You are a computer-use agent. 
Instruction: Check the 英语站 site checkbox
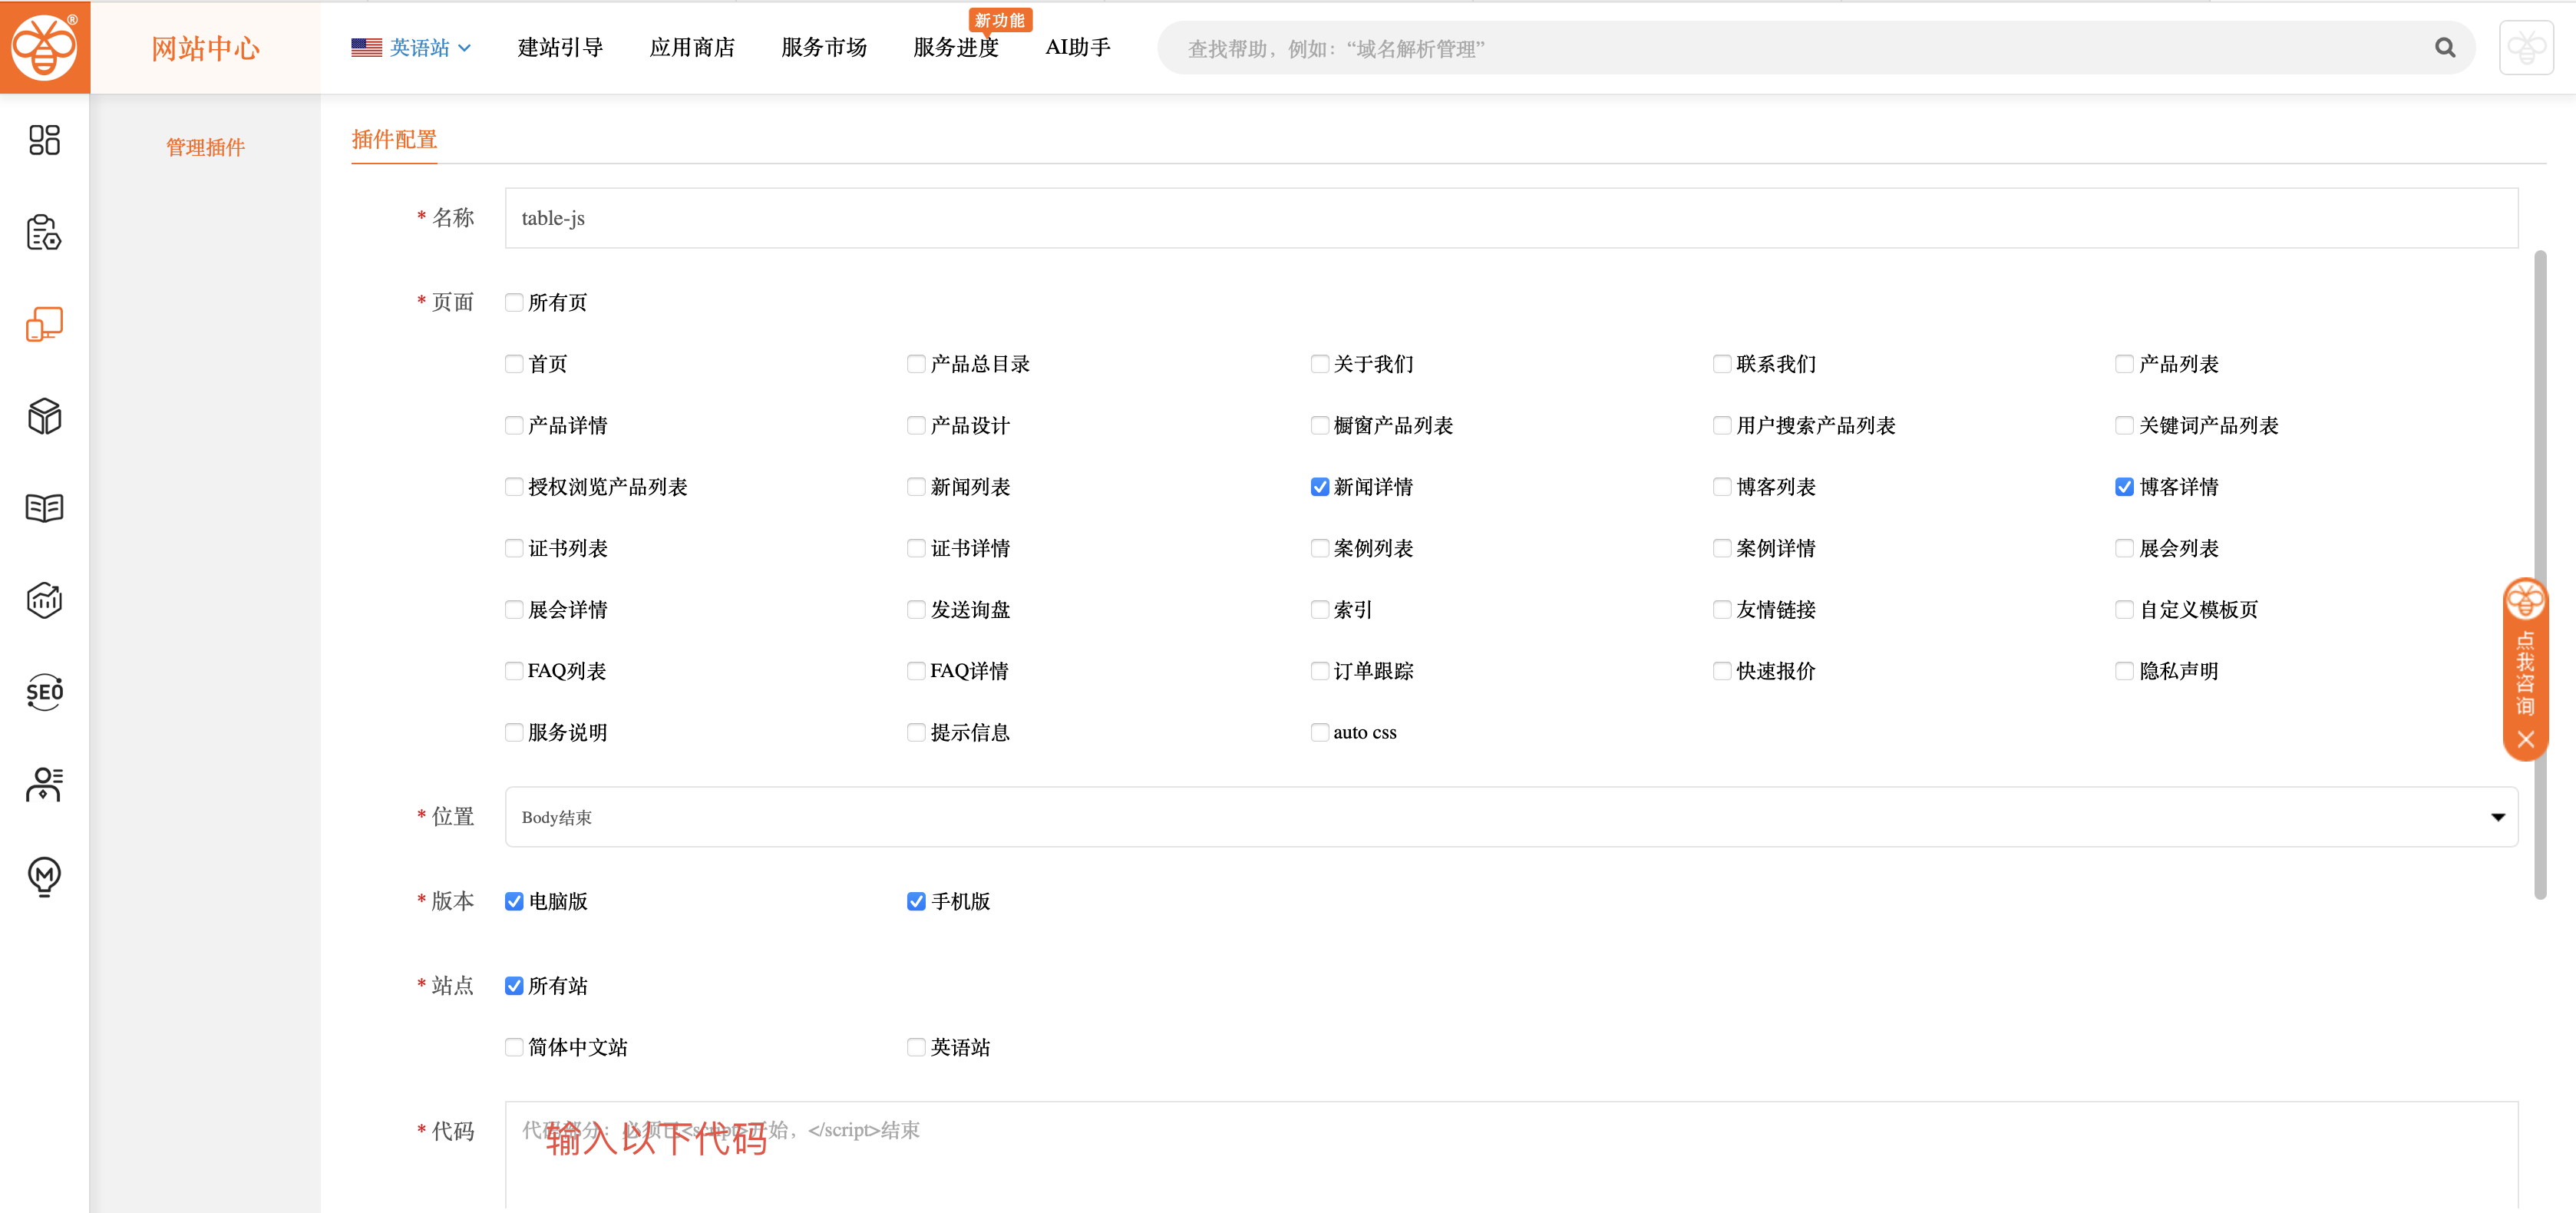point(916,1048)
